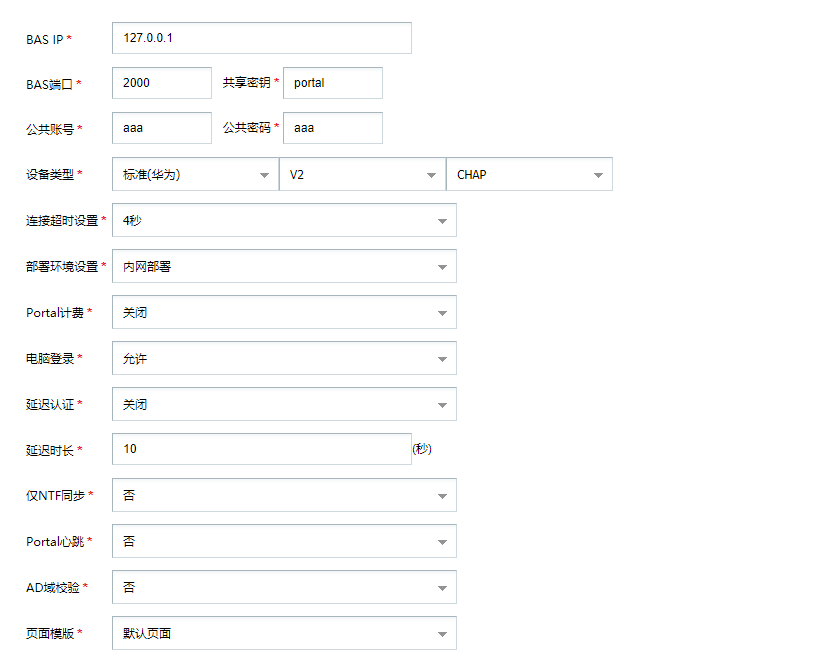The height and width of the screenshot is (658, 835).
Task: Open the AD域校验 dropdown
Action: tap(284, 587)
